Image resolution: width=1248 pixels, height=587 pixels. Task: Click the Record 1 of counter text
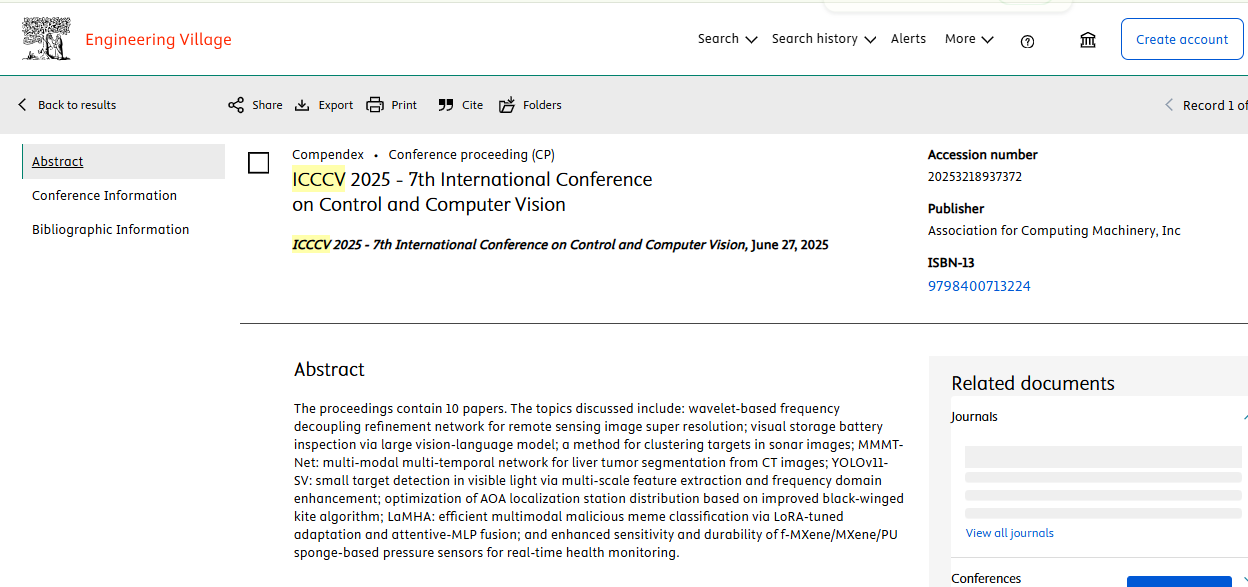pyautogui.click(x=1215, y=105)
